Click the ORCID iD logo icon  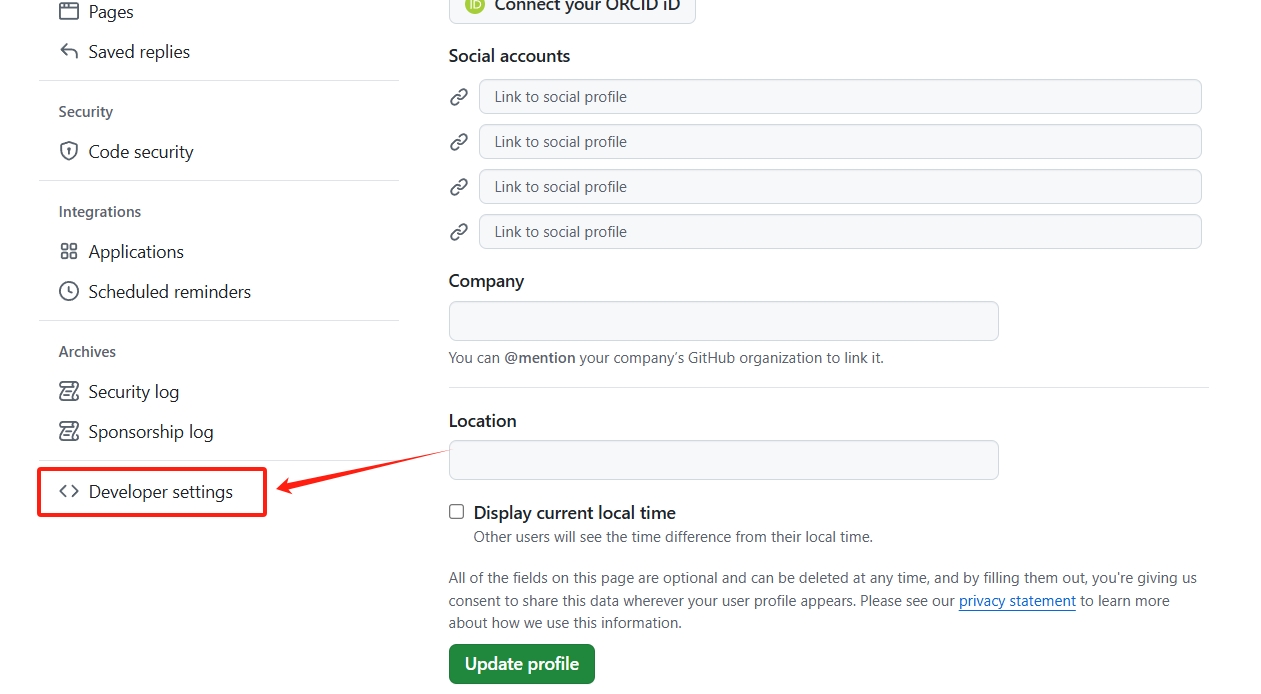(475, 5)
